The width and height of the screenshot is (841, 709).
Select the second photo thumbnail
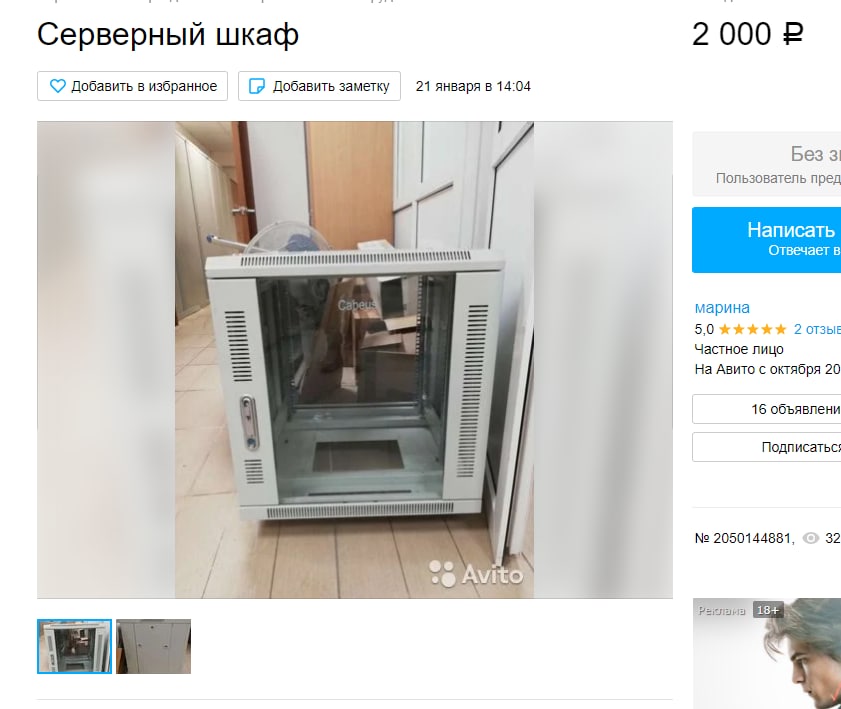[x=153, y=646]
